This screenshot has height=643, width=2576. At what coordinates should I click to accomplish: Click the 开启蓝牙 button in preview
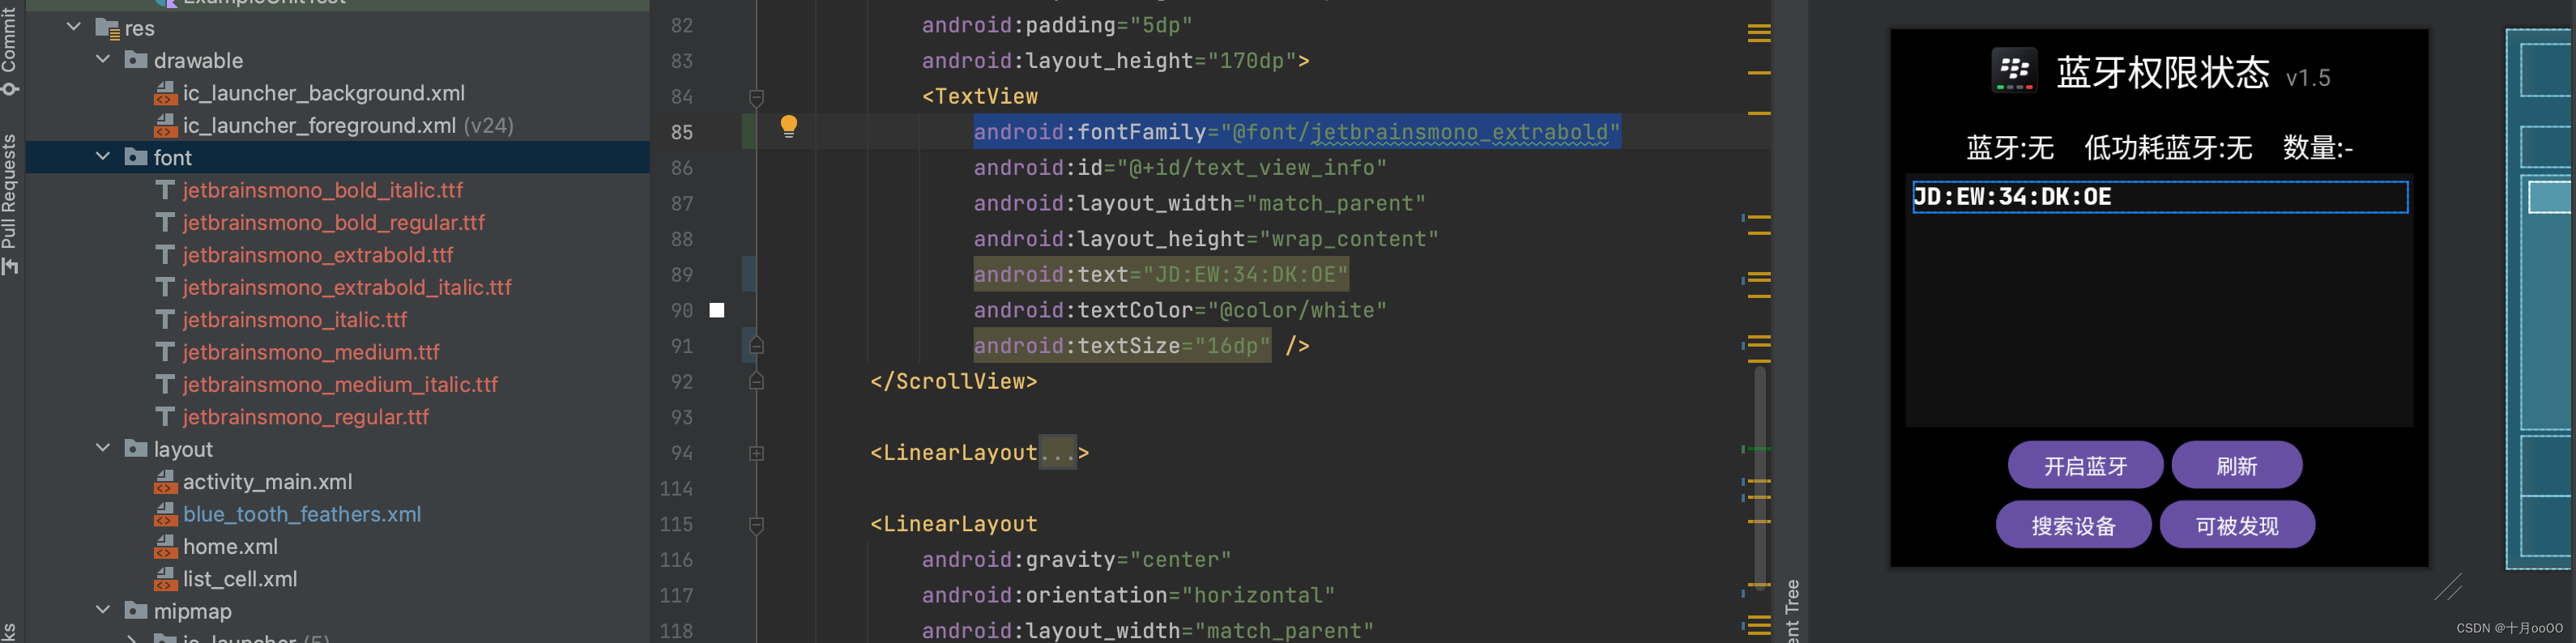coord(2085,465)
